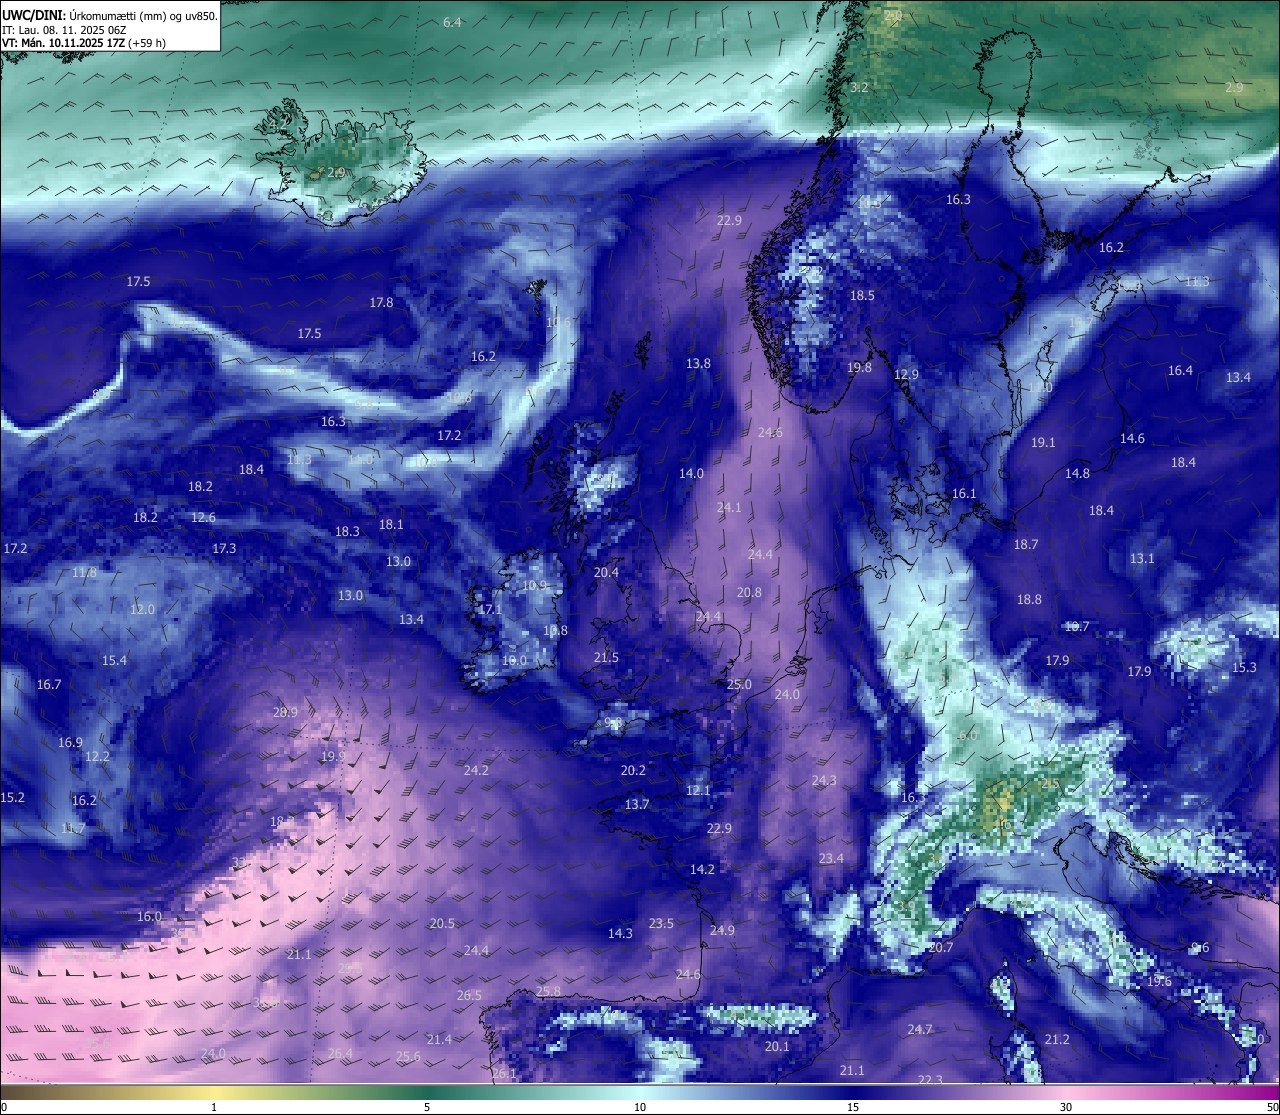Click the map value "28.9"
1280x1115 pixels.
tap(285, 712)
